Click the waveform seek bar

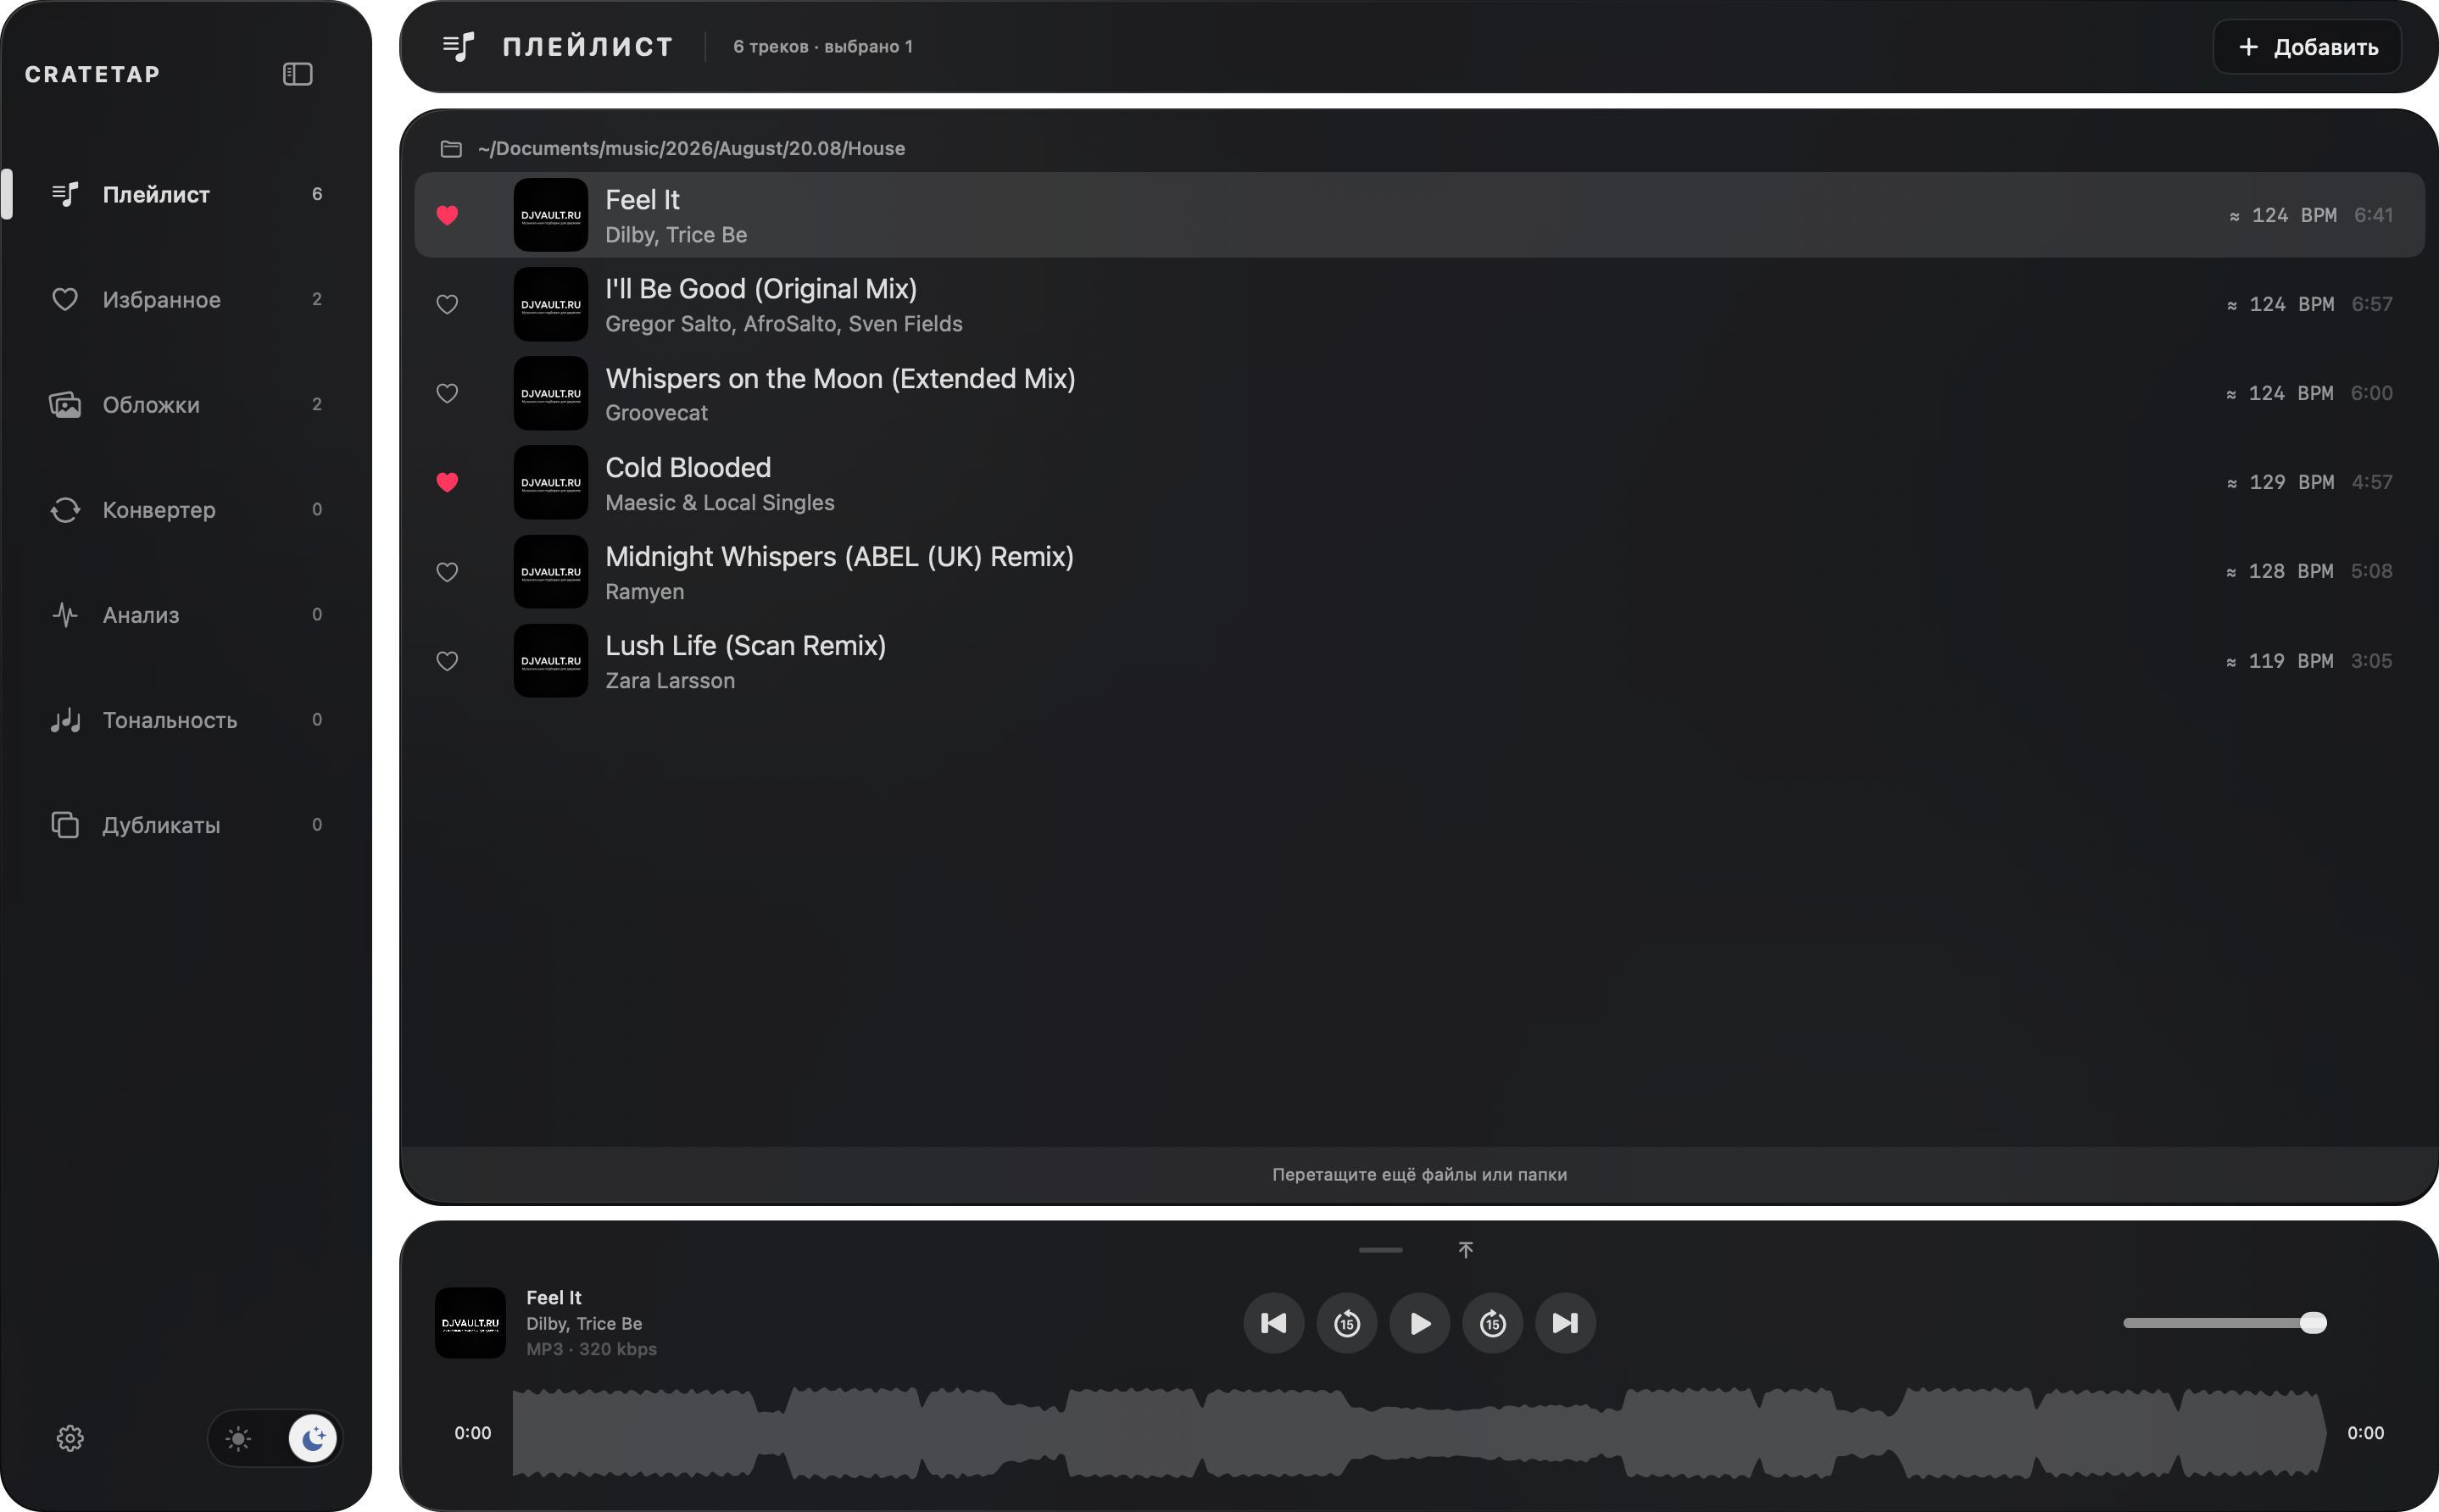(x=1419, y=1433)
